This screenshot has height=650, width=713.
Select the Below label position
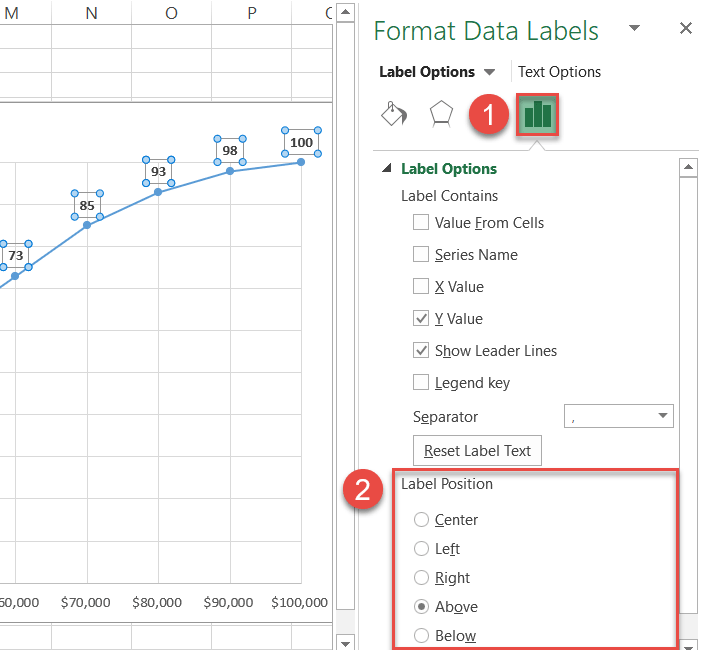tap(421, 635)
